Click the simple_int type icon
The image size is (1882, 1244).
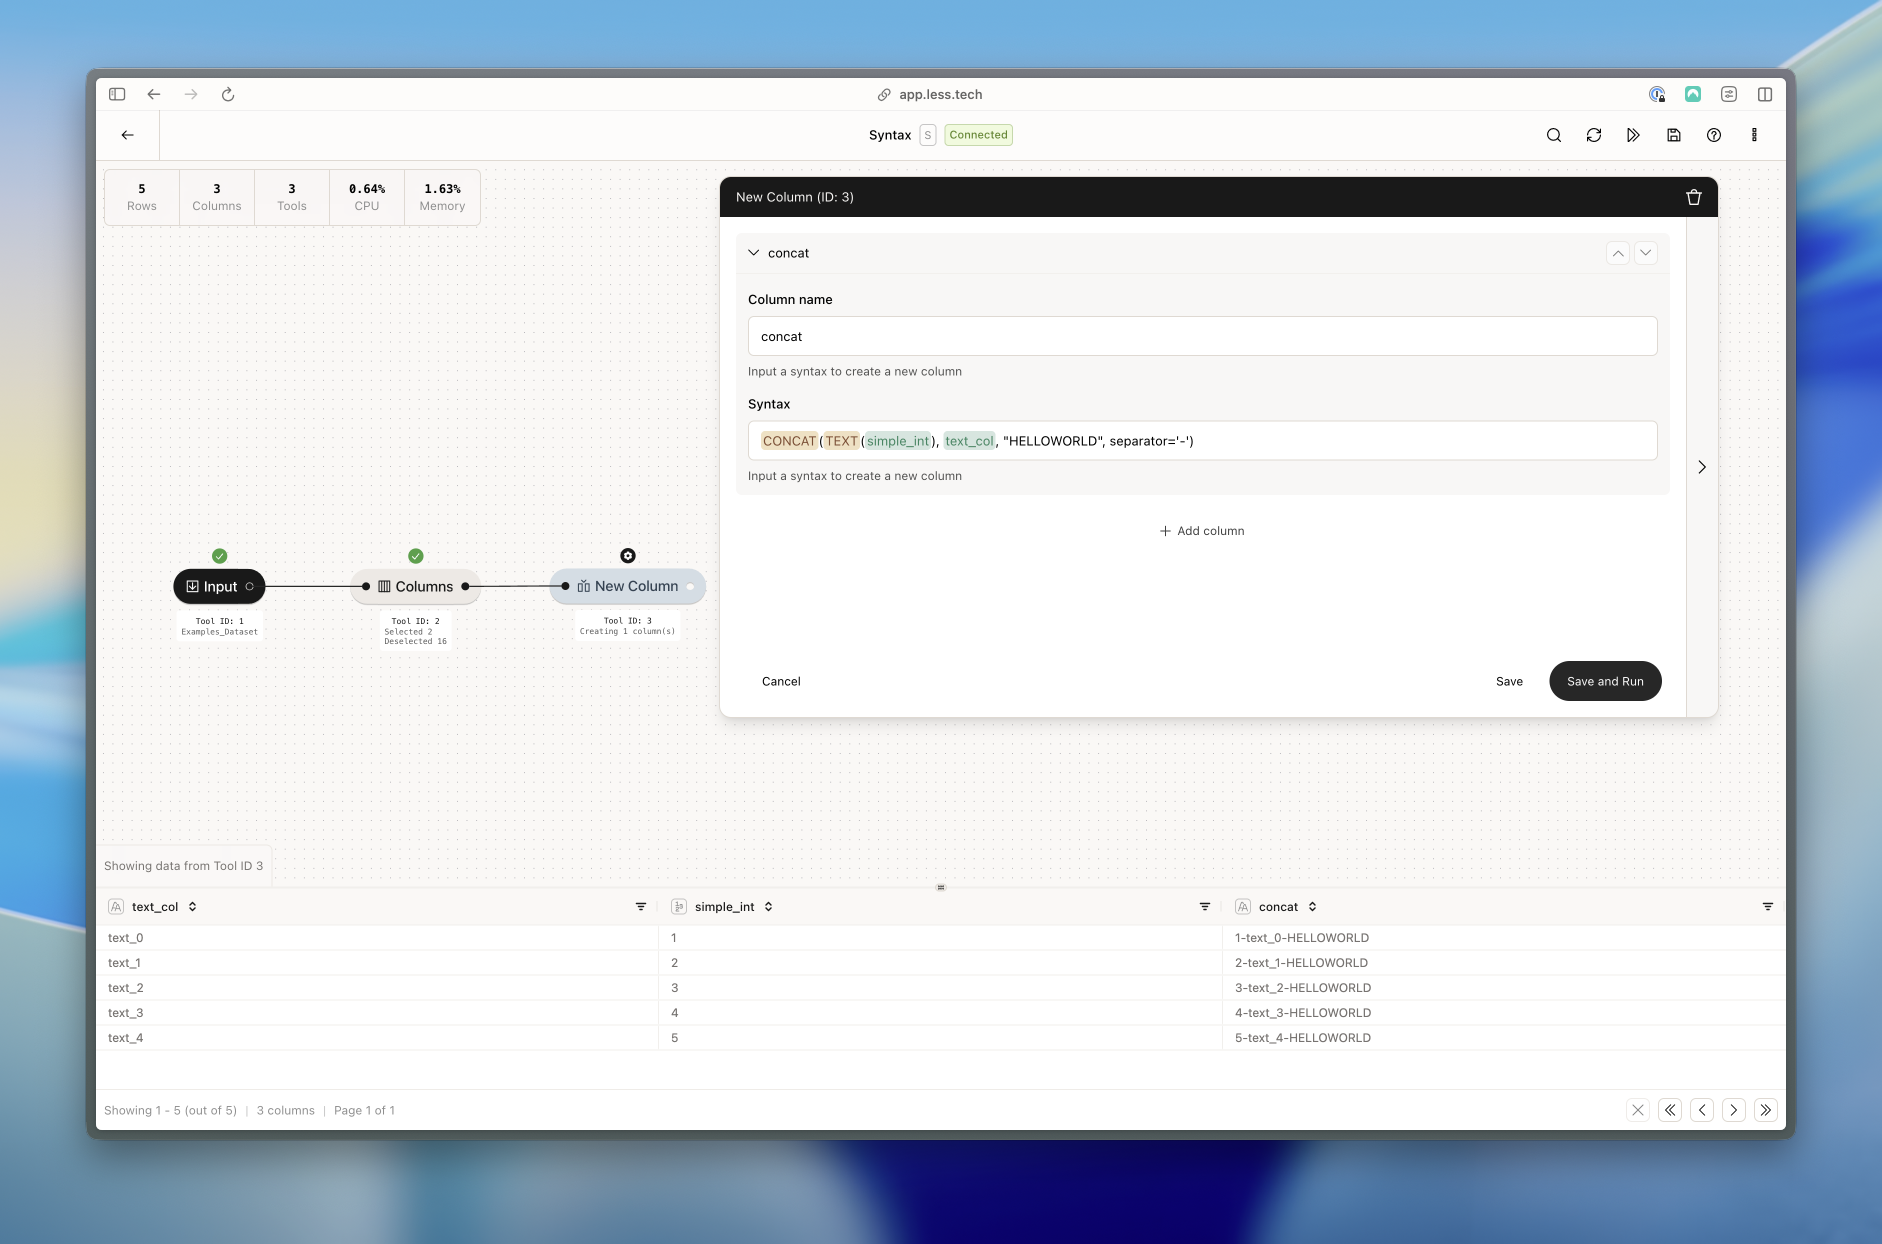[x=679, y=907]
